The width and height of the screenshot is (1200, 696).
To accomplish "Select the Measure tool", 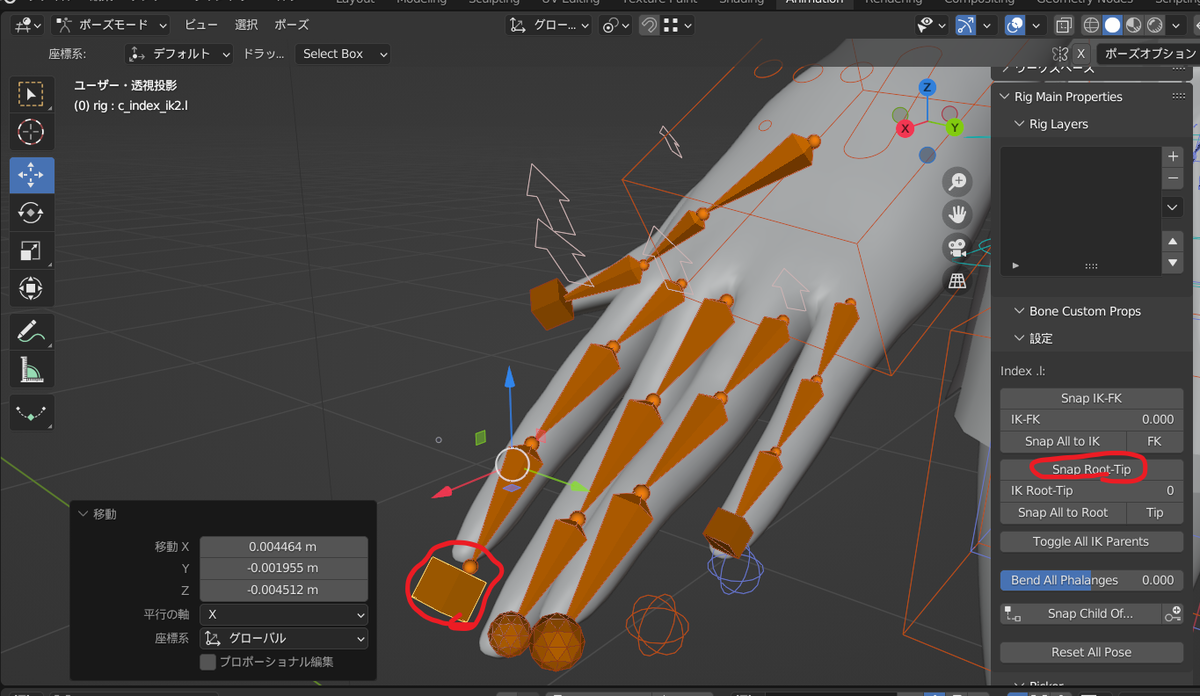I will tap(31, 368).
